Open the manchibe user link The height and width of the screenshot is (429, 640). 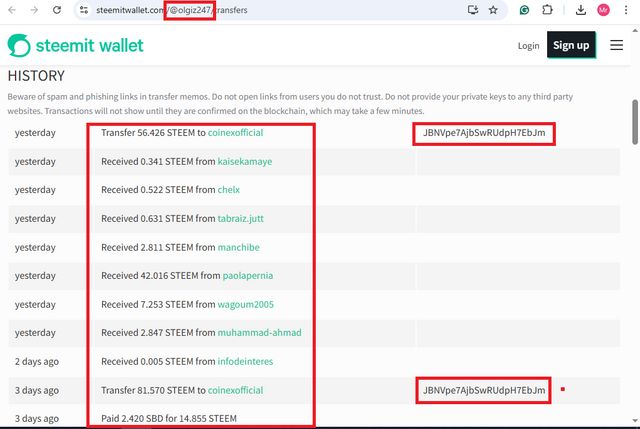point(238,247)
